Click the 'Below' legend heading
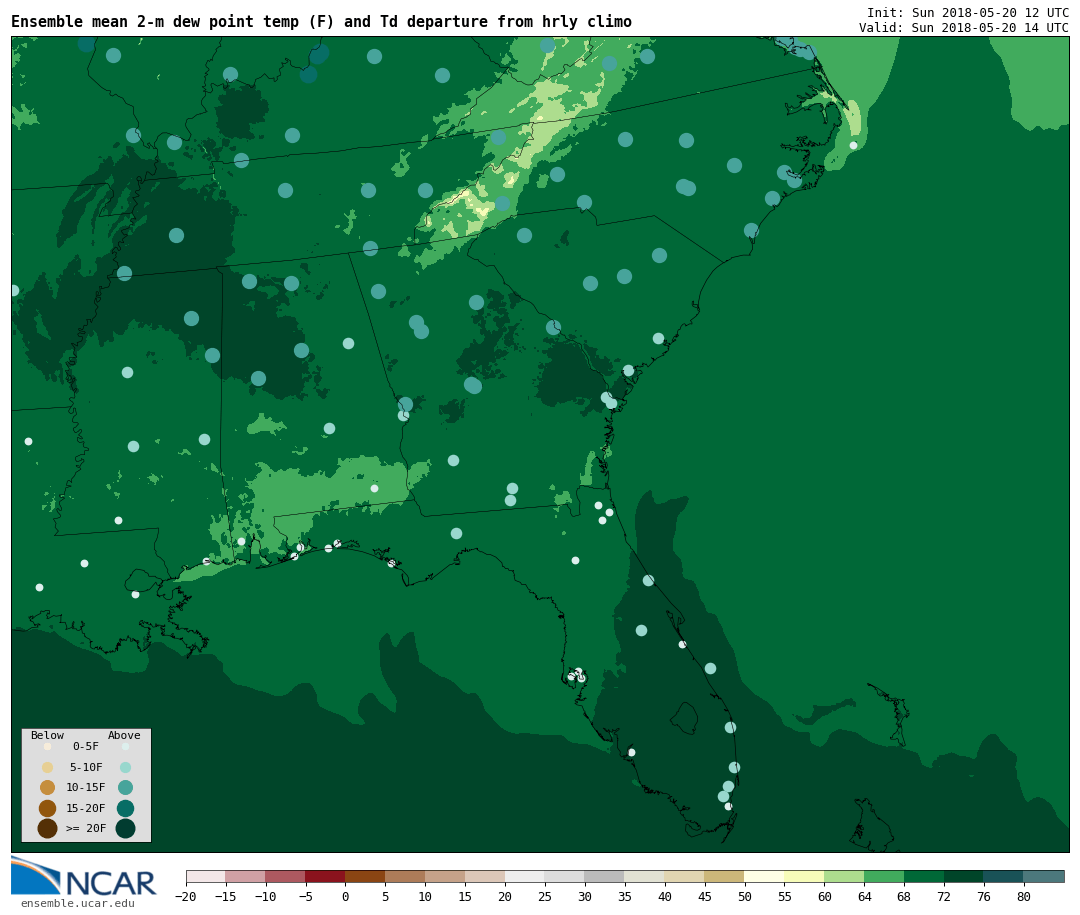The height and width of the screenshot is (915, 1080). click(48, 735)
